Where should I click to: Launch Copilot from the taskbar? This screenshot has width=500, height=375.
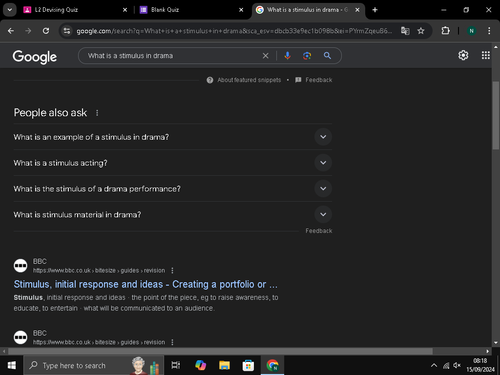click(x=200, y=365)
